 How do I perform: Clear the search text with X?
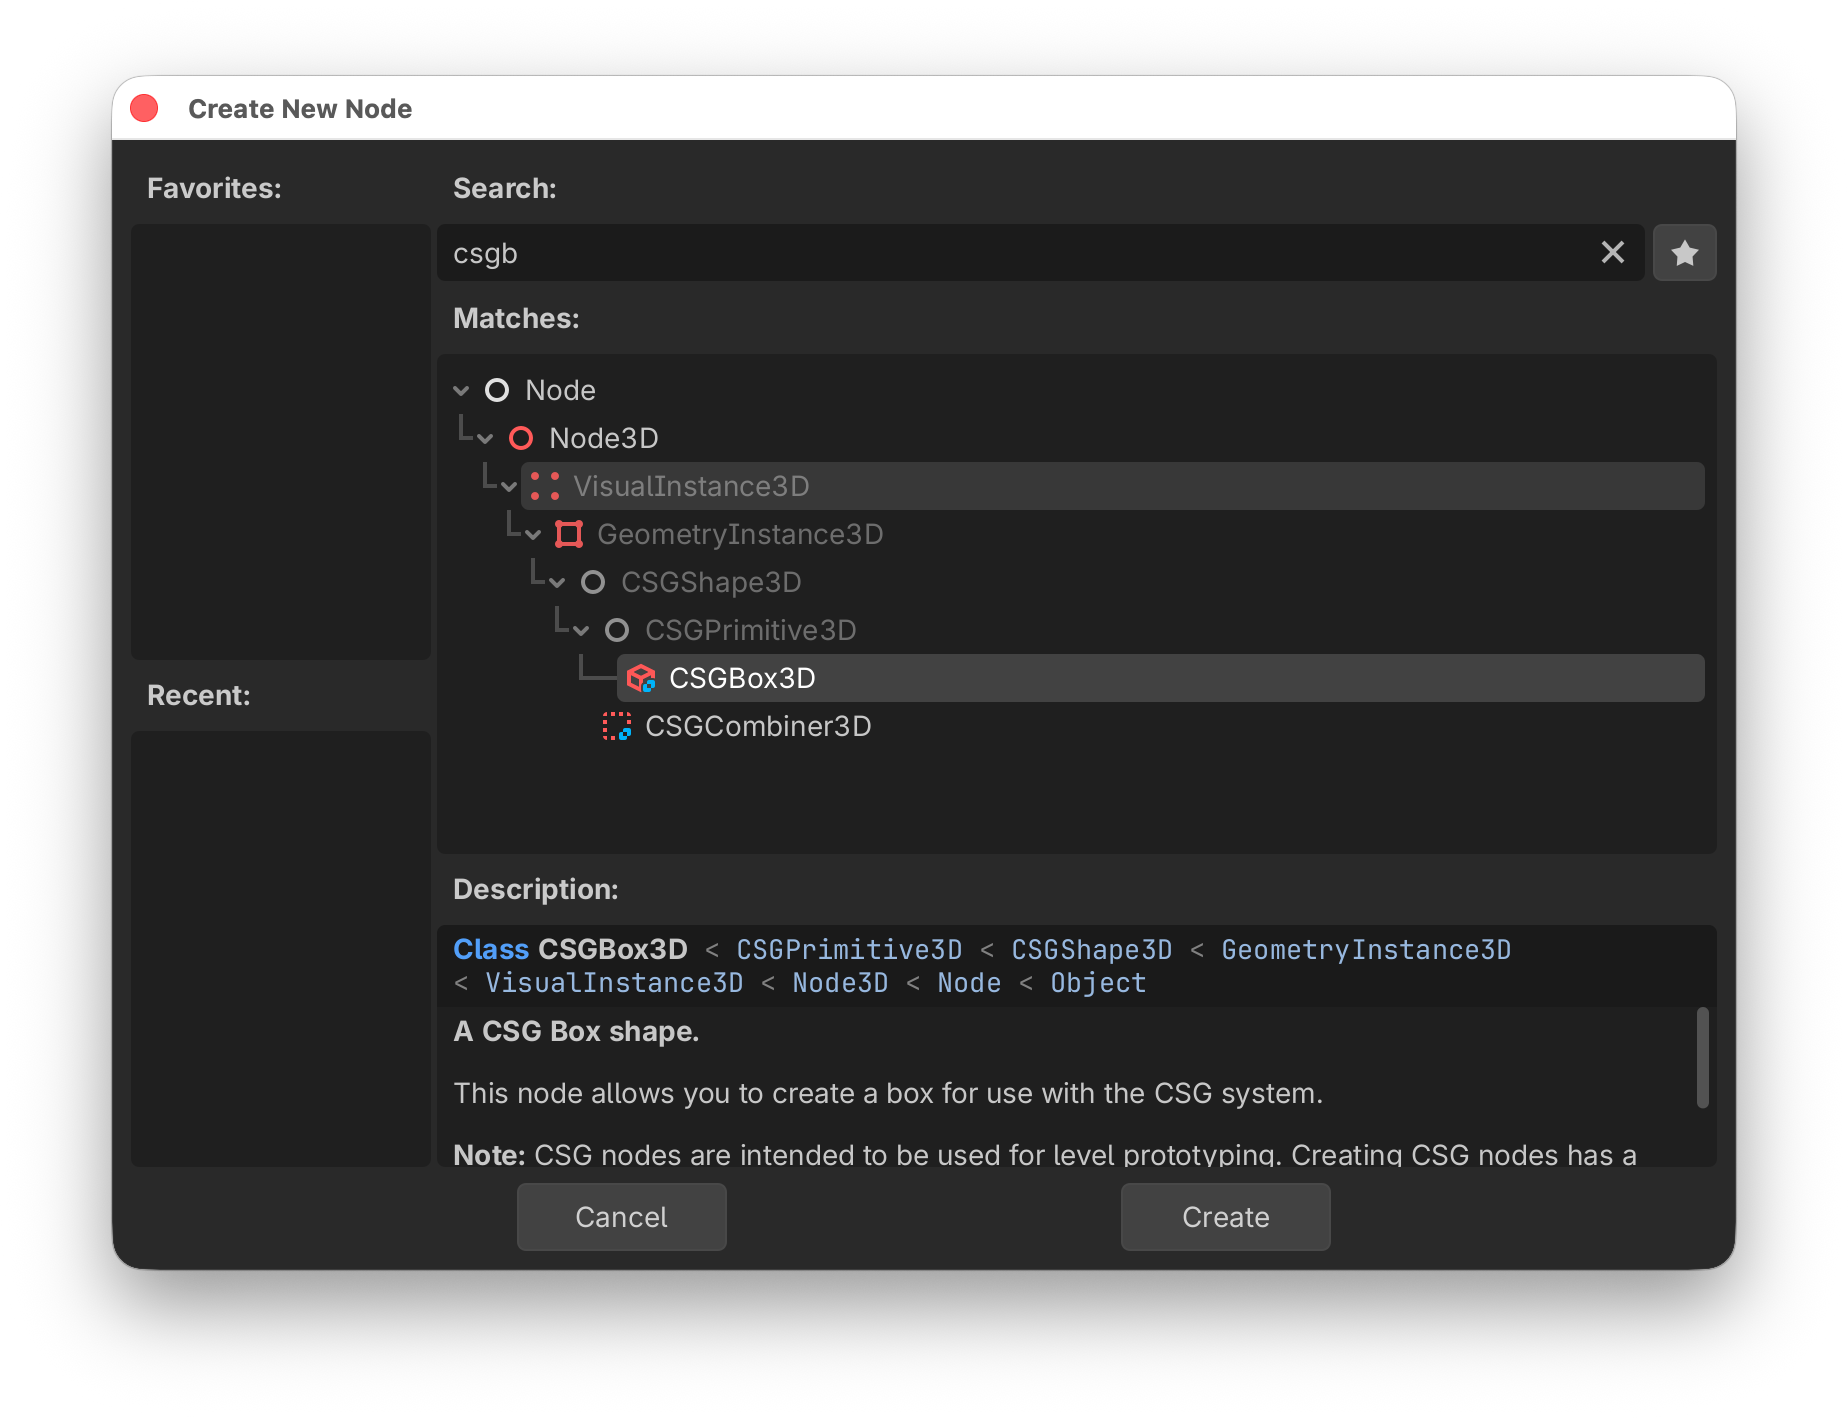[1612, 253]
